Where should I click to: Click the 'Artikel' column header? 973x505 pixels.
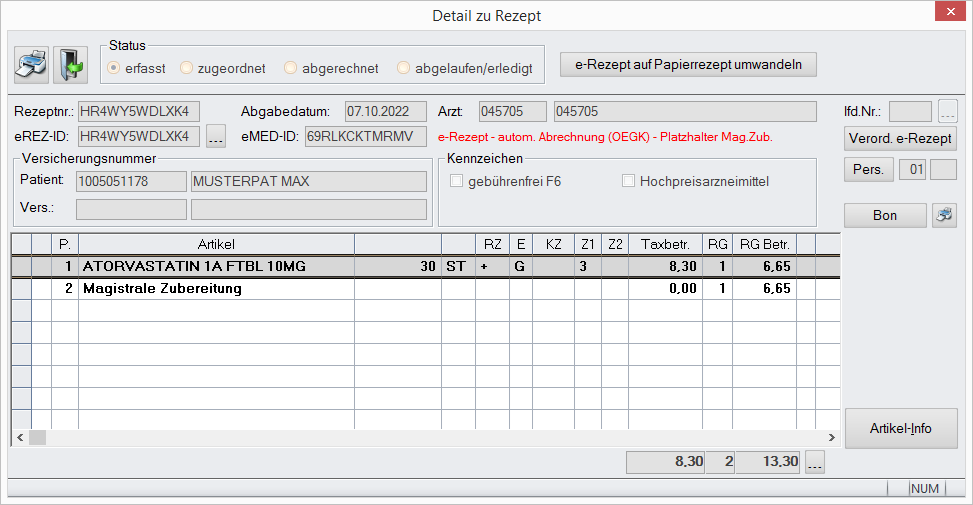click(x=215, y=243)
